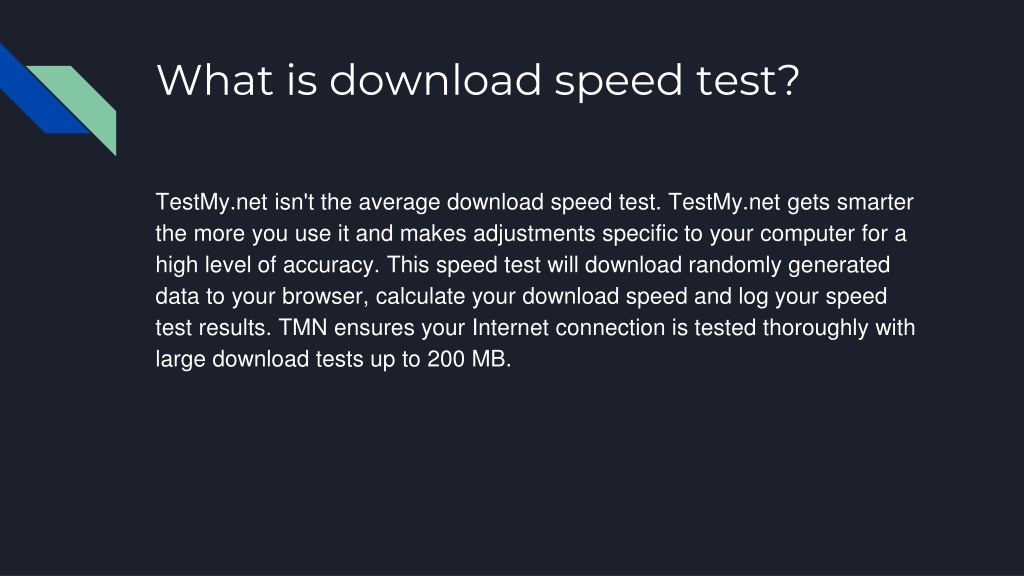Click the word 'speed' in the heading

618,83
